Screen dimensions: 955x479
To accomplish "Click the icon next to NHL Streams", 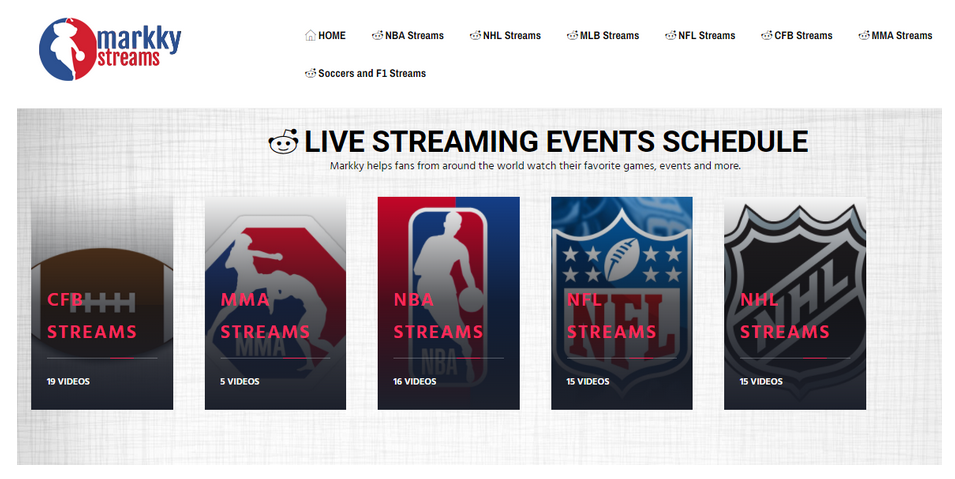I will (475, 36).
